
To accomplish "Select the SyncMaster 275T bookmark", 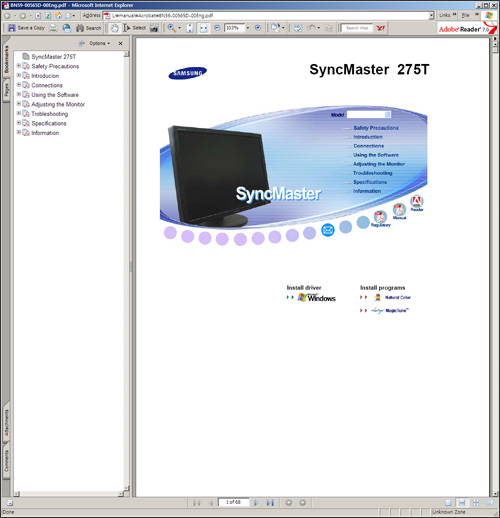I will tap(53, 57).
